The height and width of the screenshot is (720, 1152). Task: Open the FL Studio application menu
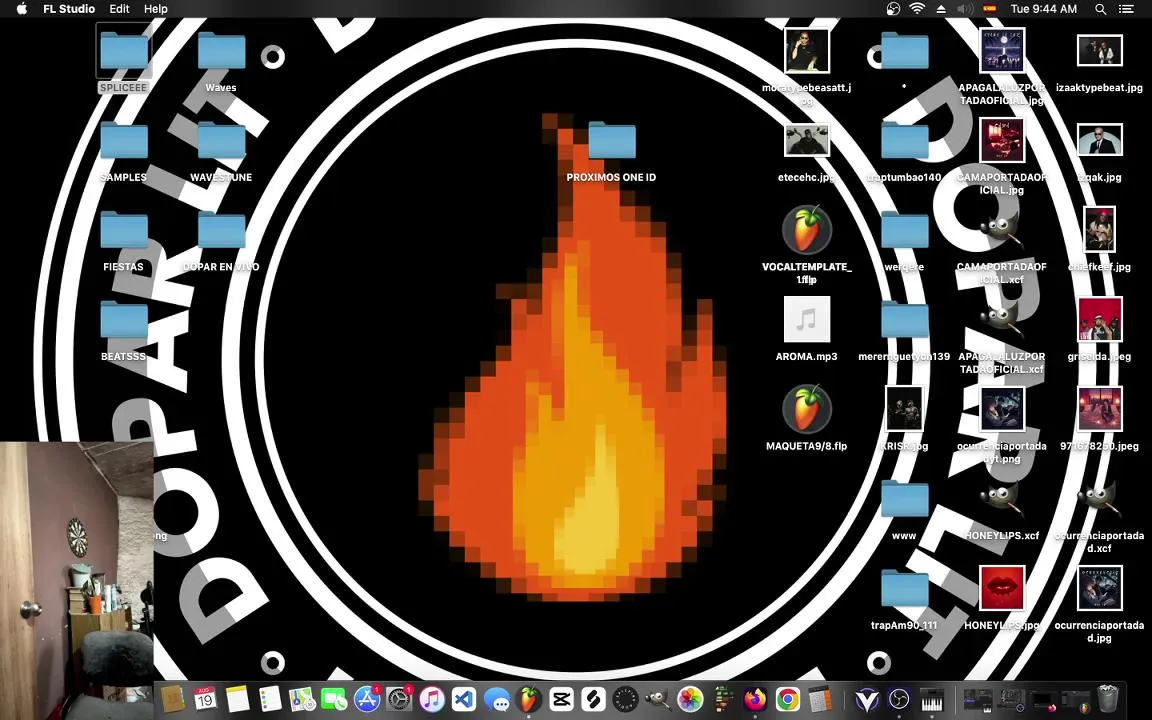(69, 9)
